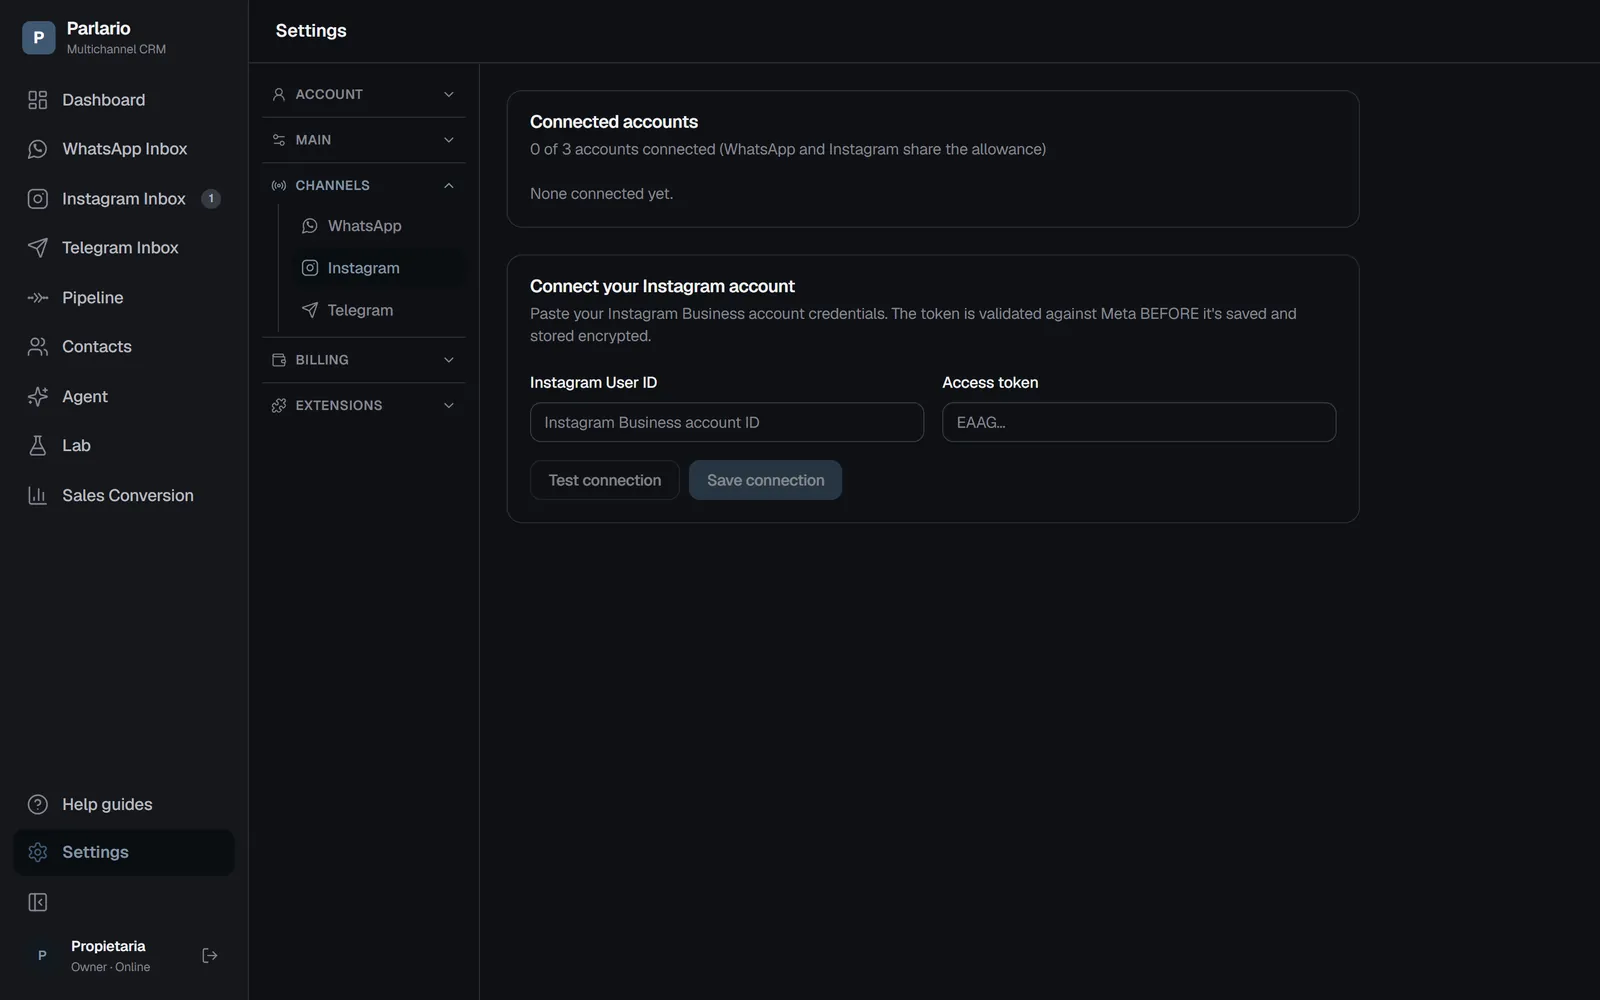Open Dashboard from the sidebar icon
The width and height of the screenshot is (1600, 1000).
click(x=38, y=100)
